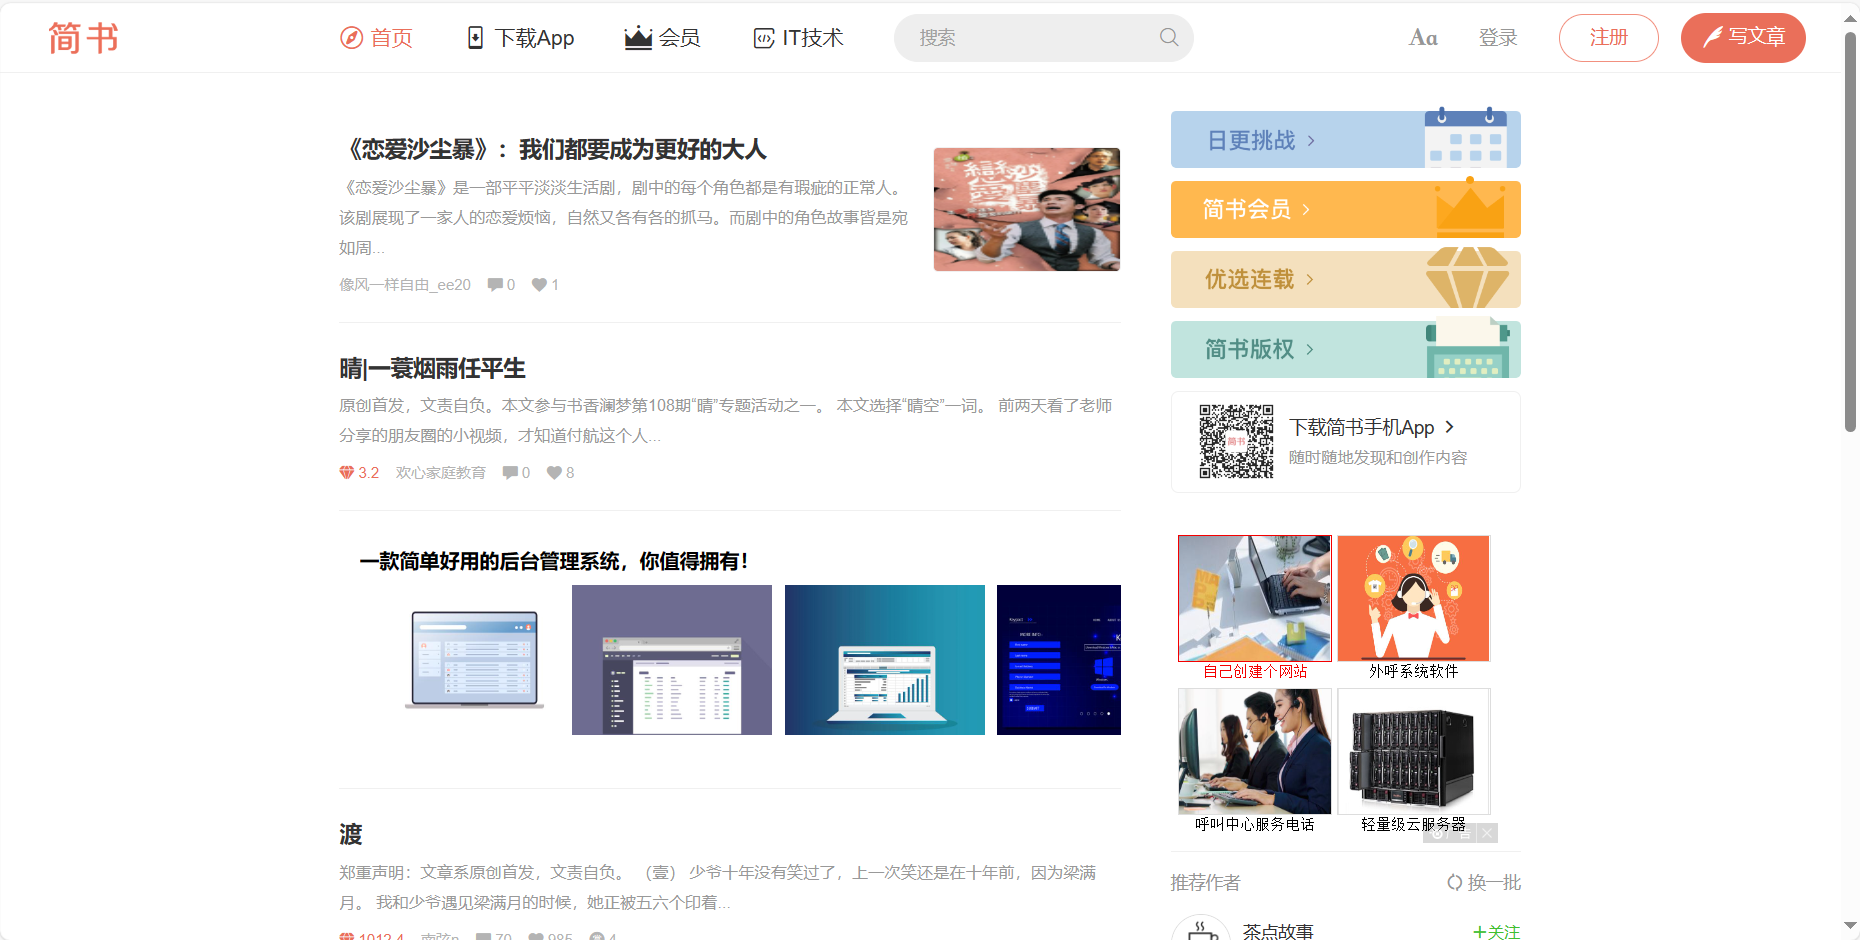This screenshot has width=1860, height=940.
Task: Open the 登录 link
Action: (x=1498, y=37)
